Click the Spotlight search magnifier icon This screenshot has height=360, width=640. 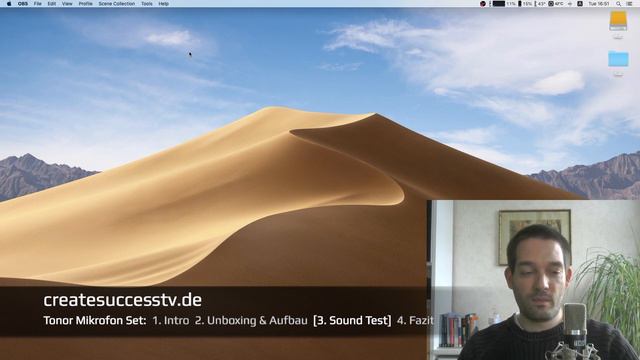coord(618,4)
